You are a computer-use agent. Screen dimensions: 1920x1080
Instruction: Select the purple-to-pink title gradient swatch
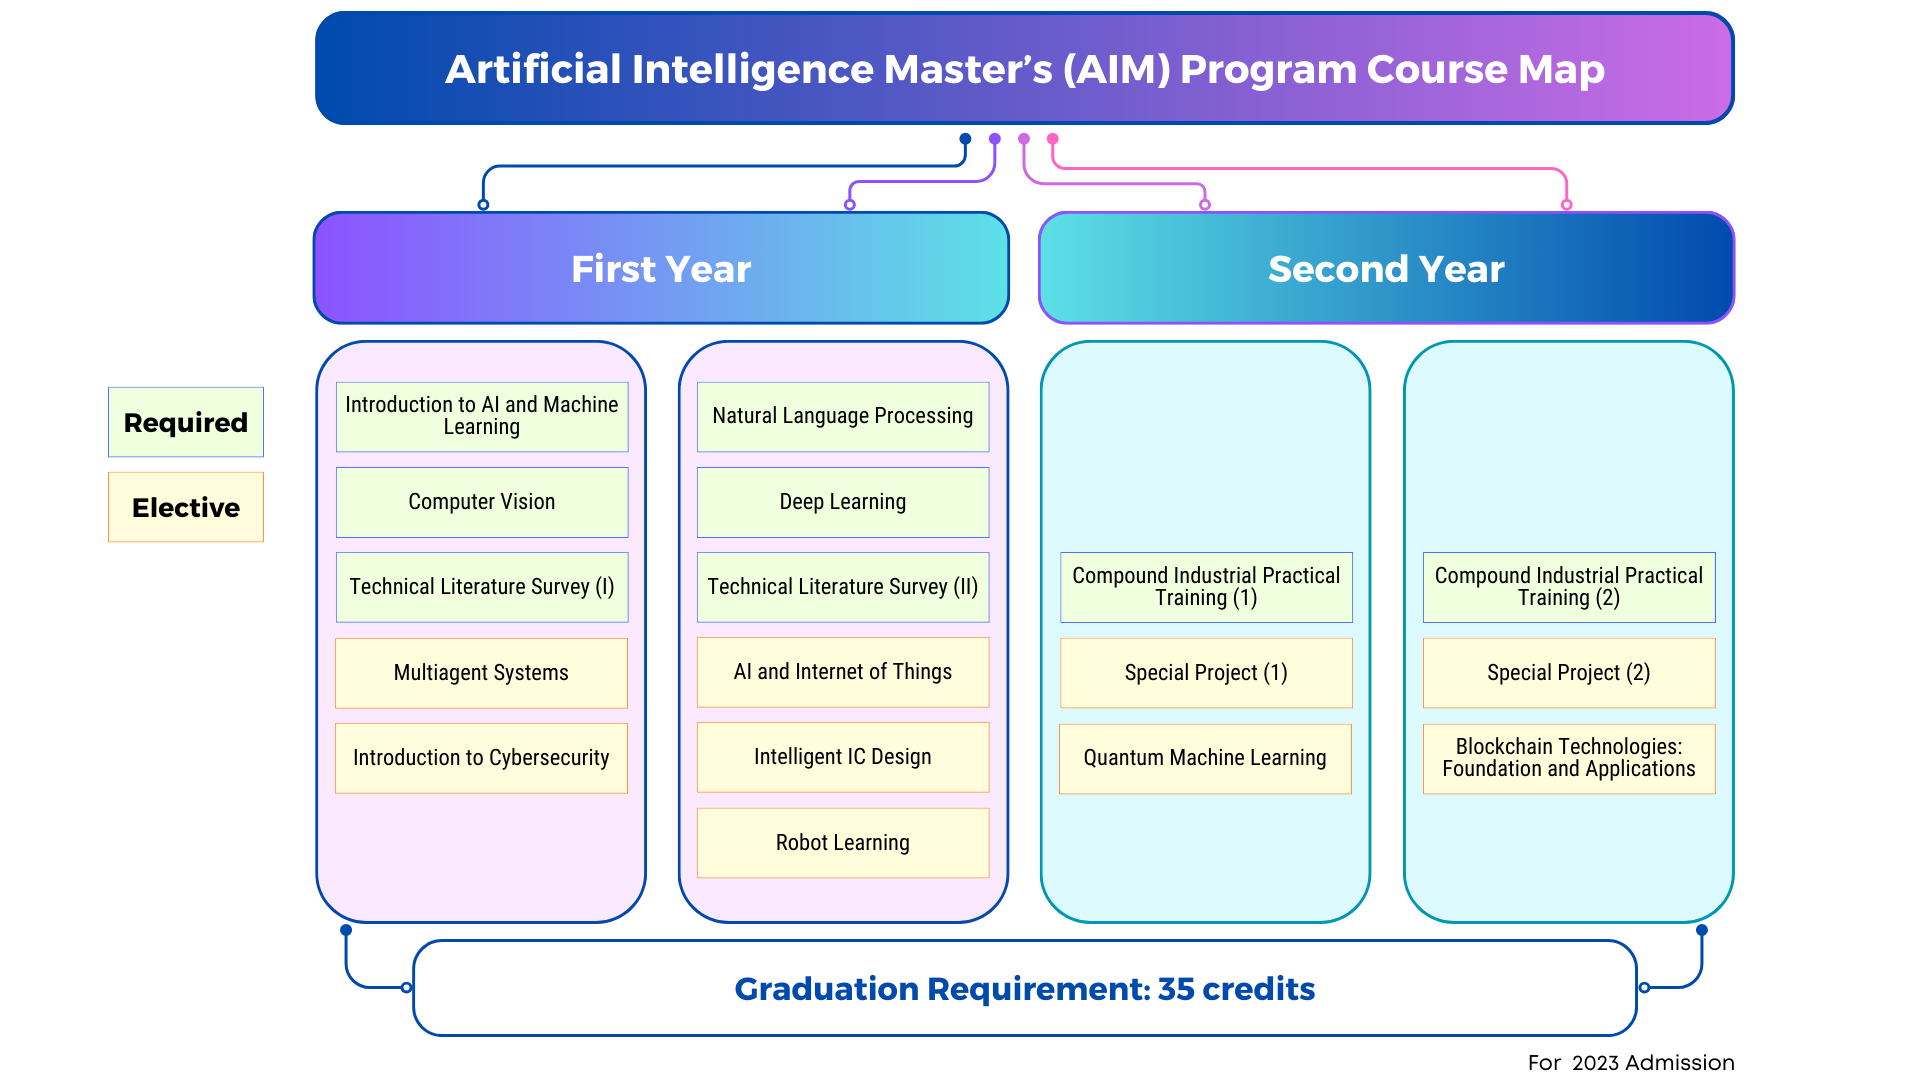959,69
